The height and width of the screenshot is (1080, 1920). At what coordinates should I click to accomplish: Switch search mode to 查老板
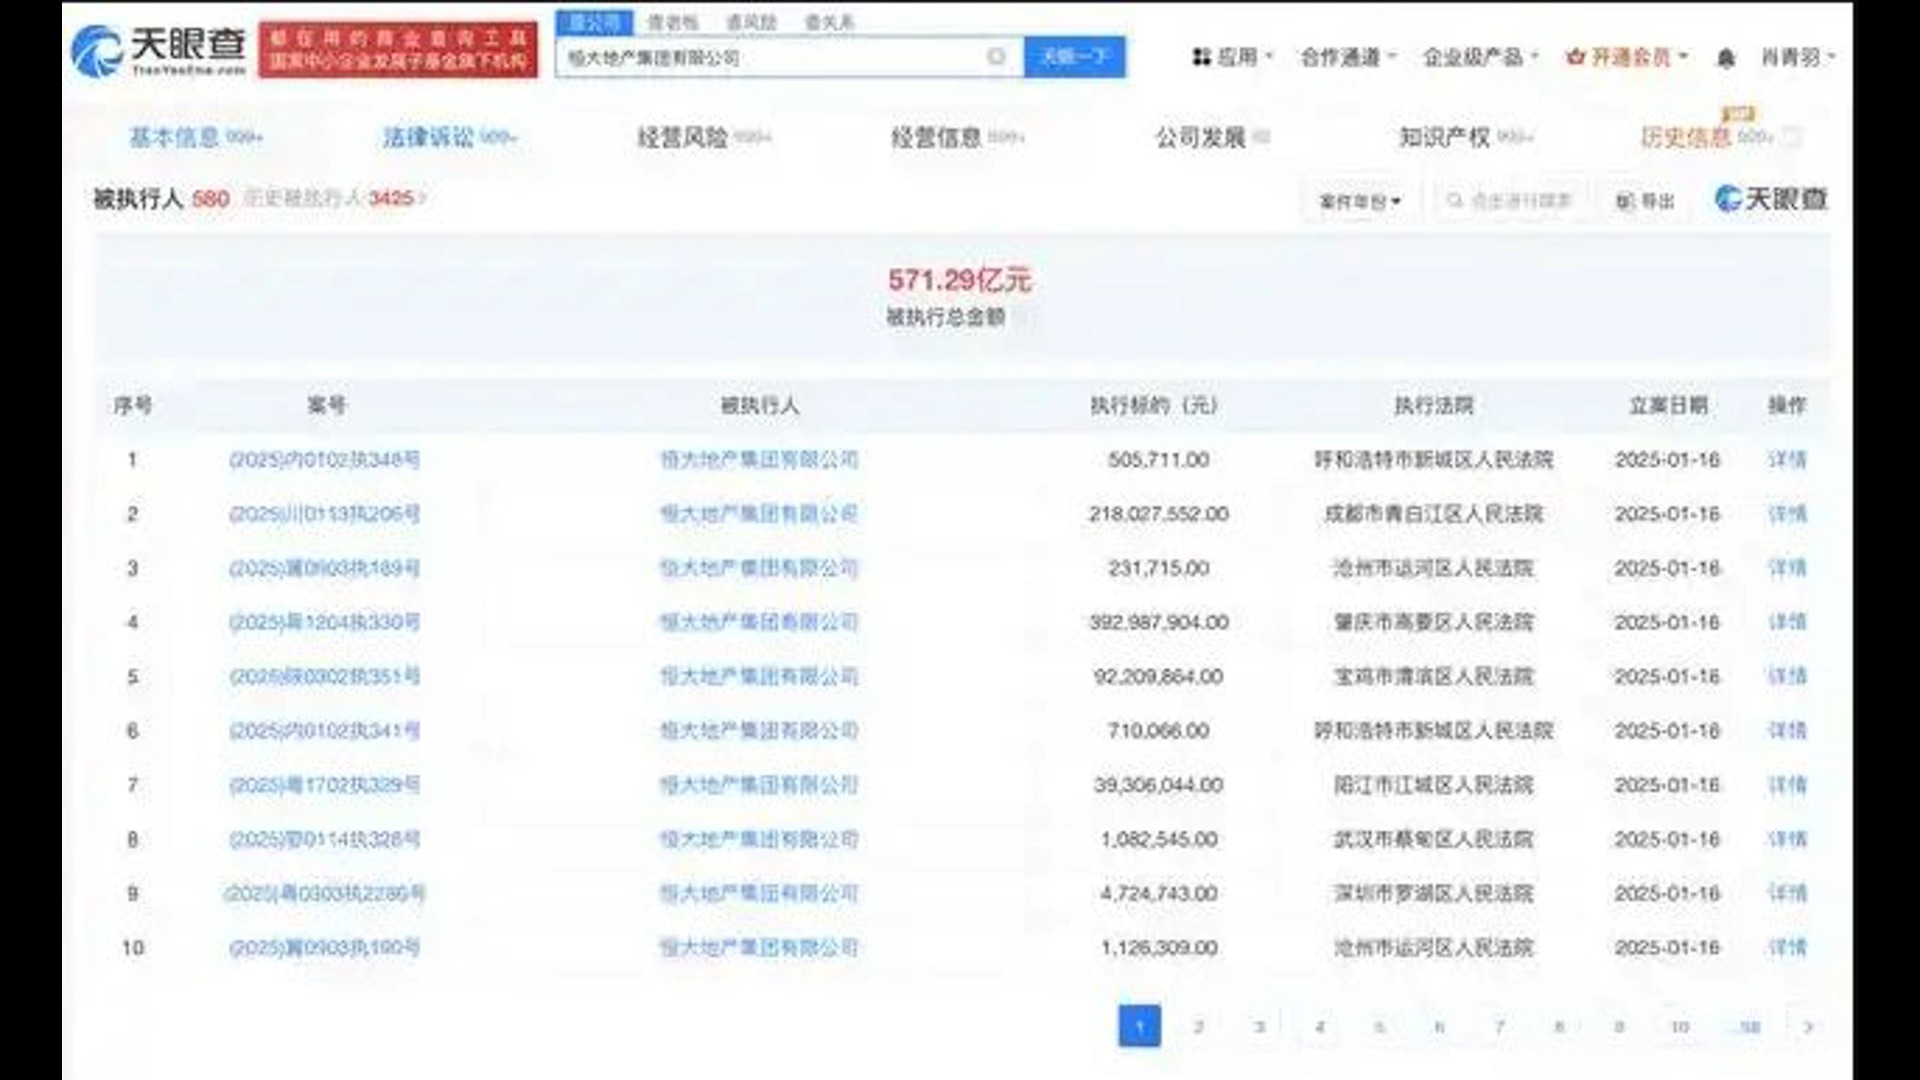672,22
